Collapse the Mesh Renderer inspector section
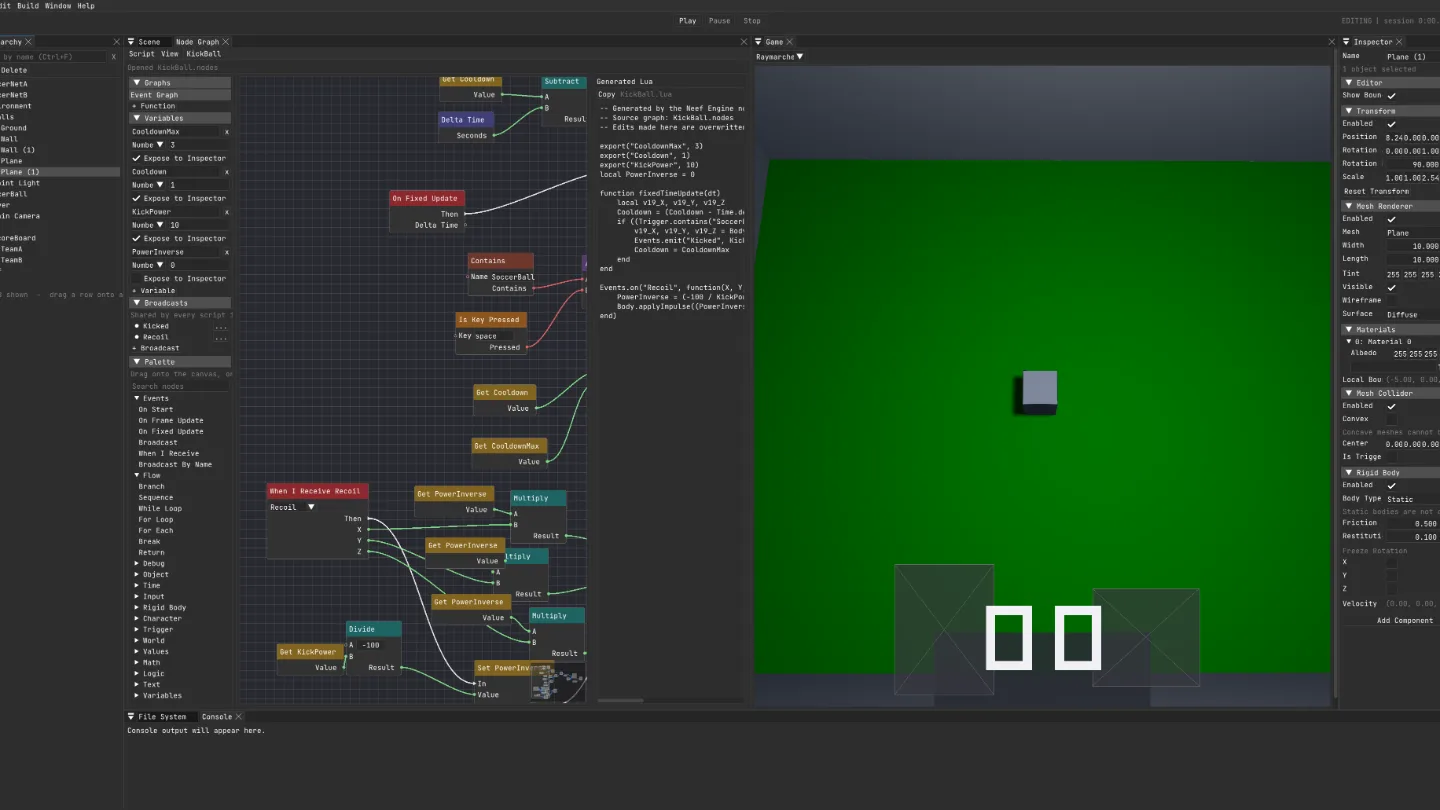The image size is (1440, 810). pos(1390,206)
